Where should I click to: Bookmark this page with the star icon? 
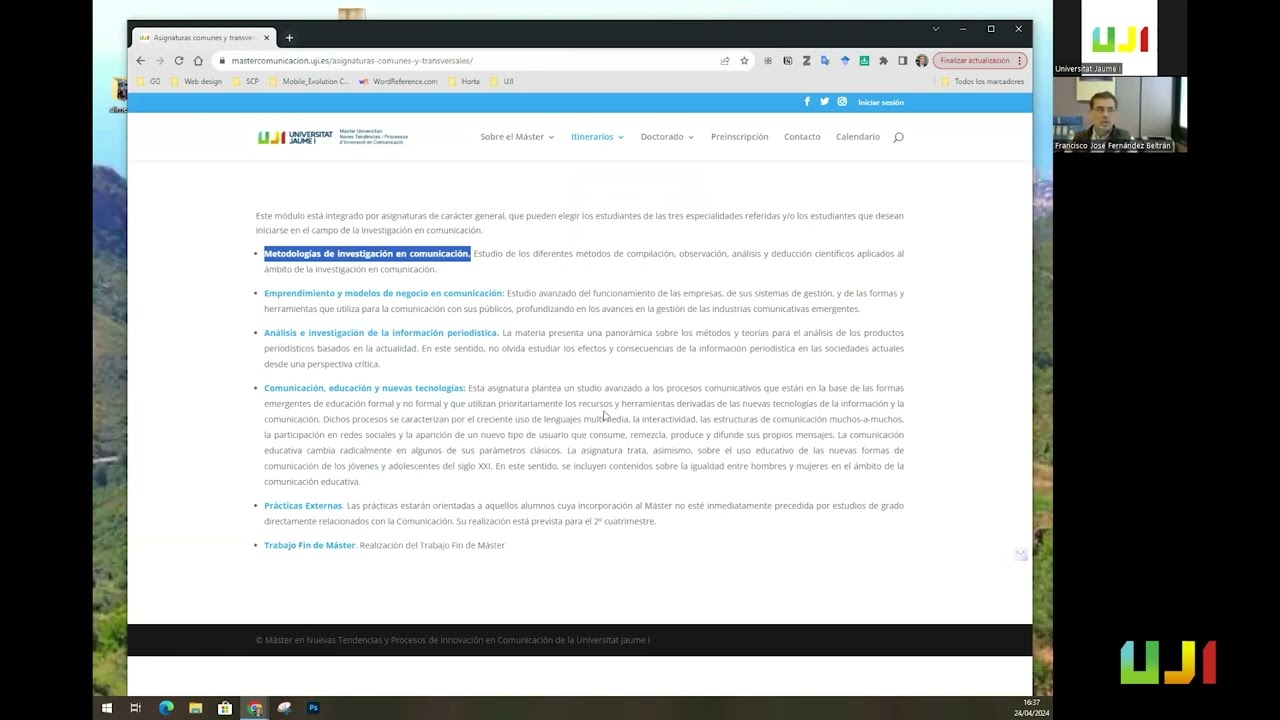(744, 61)
